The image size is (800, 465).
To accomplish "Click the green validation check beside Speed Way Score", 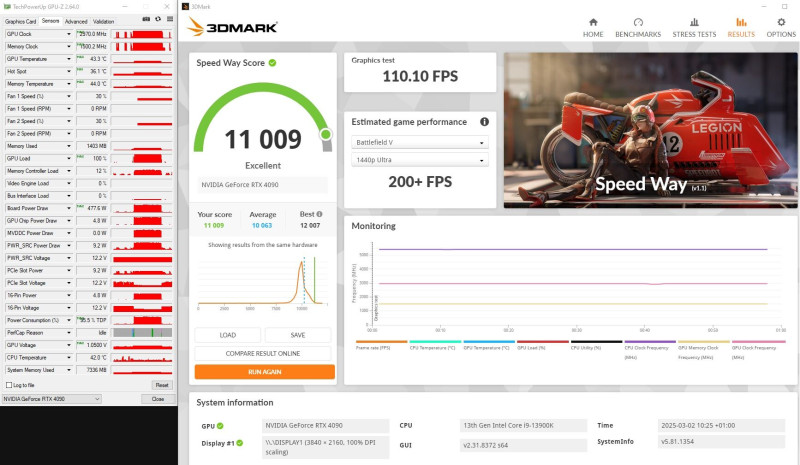I will coord(272,63).
